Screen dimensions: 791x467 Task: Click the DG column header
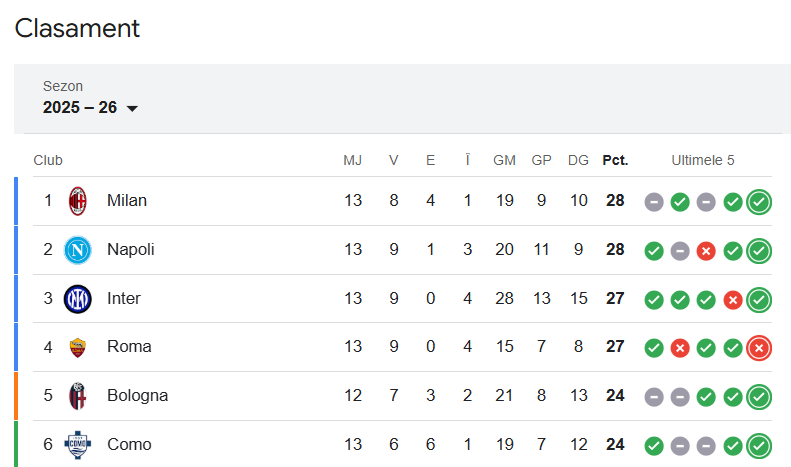click(578, 160)
